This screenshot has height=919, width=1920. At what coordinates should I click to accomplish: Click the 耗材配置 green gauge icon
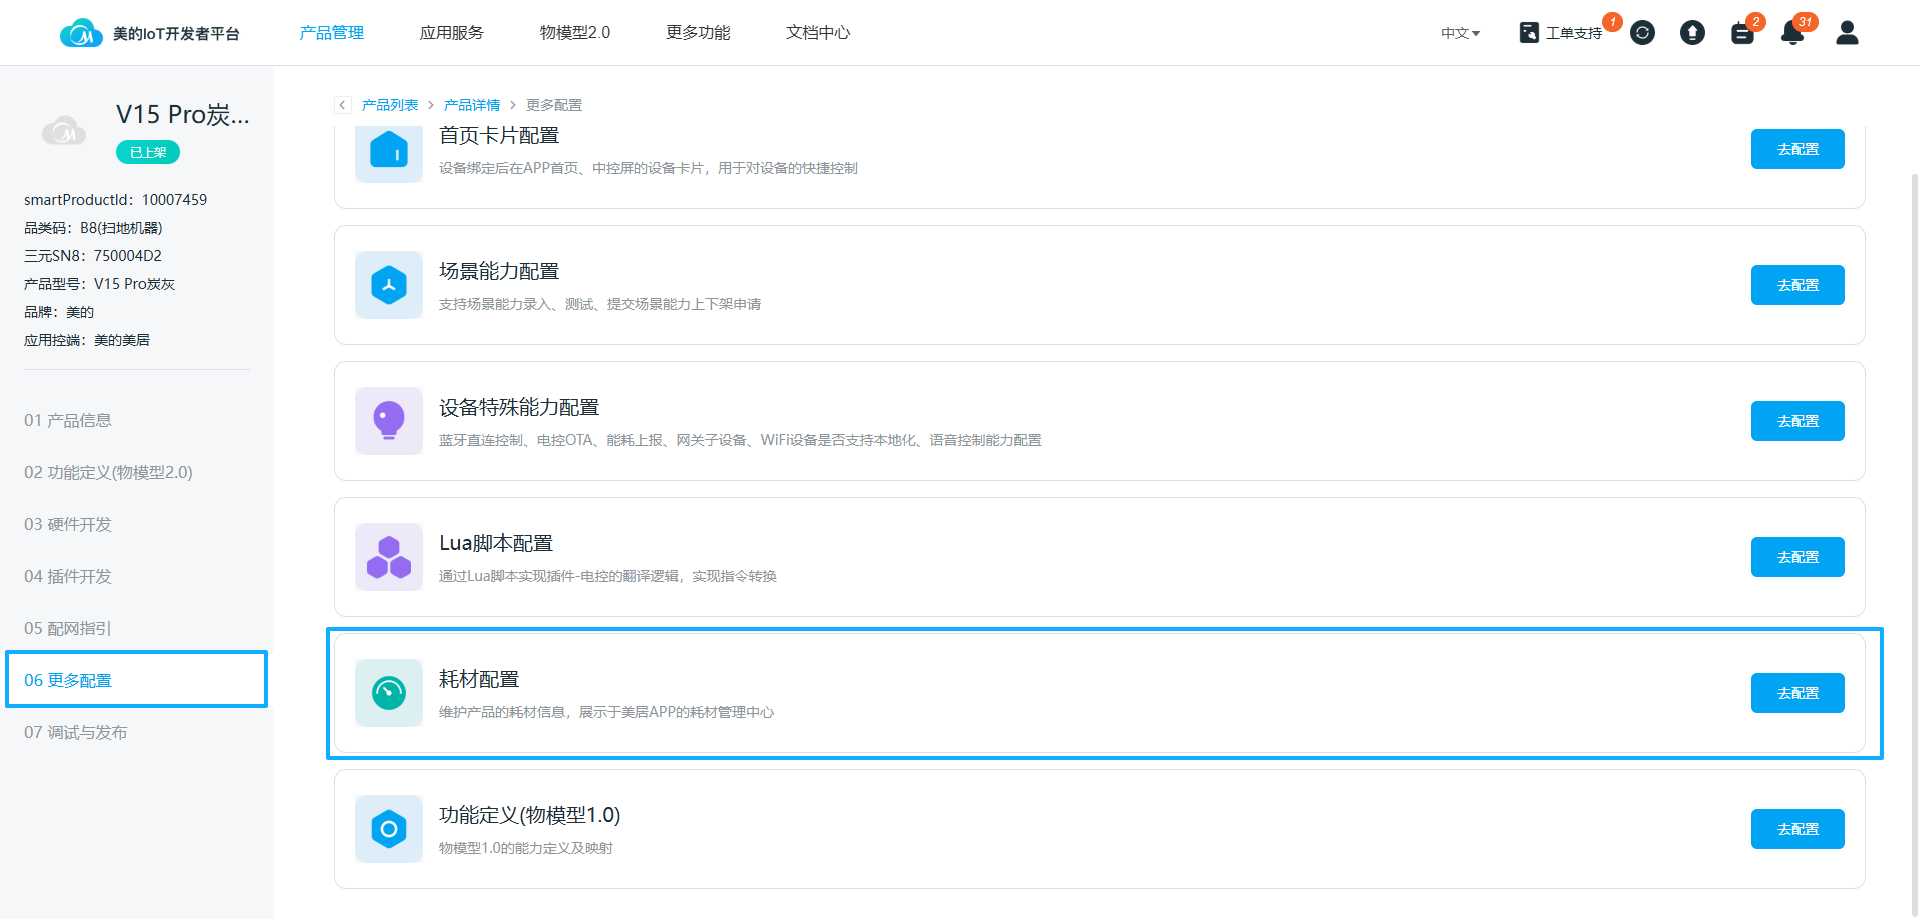[x=389, y=693]
